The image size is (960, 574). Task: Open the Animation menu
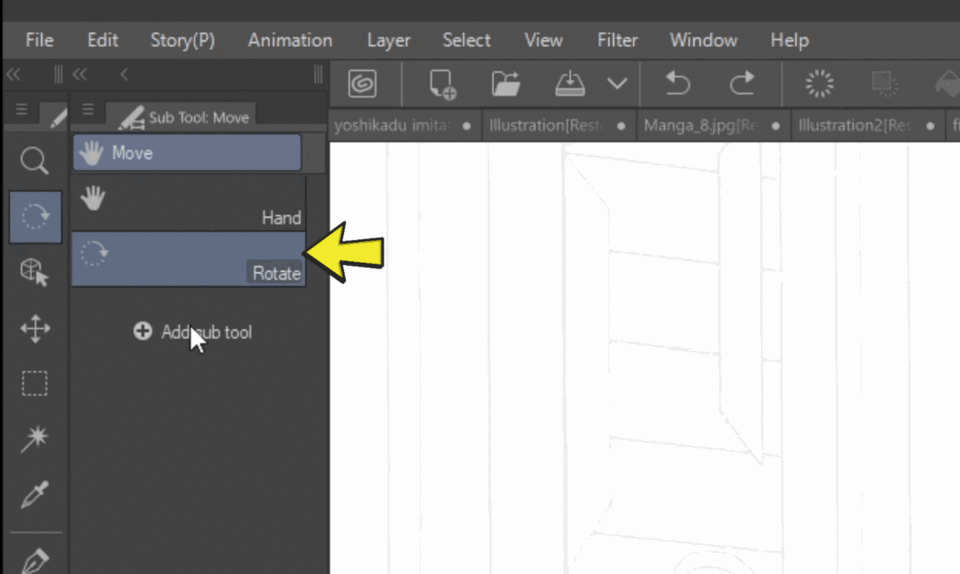[290, 40]
